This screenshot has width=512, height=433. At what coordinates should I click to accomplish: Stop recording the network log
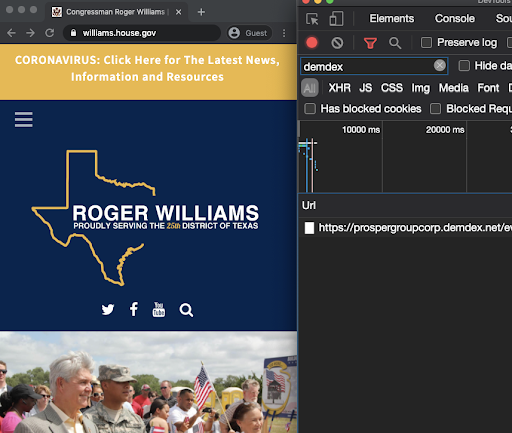(312, 43)
